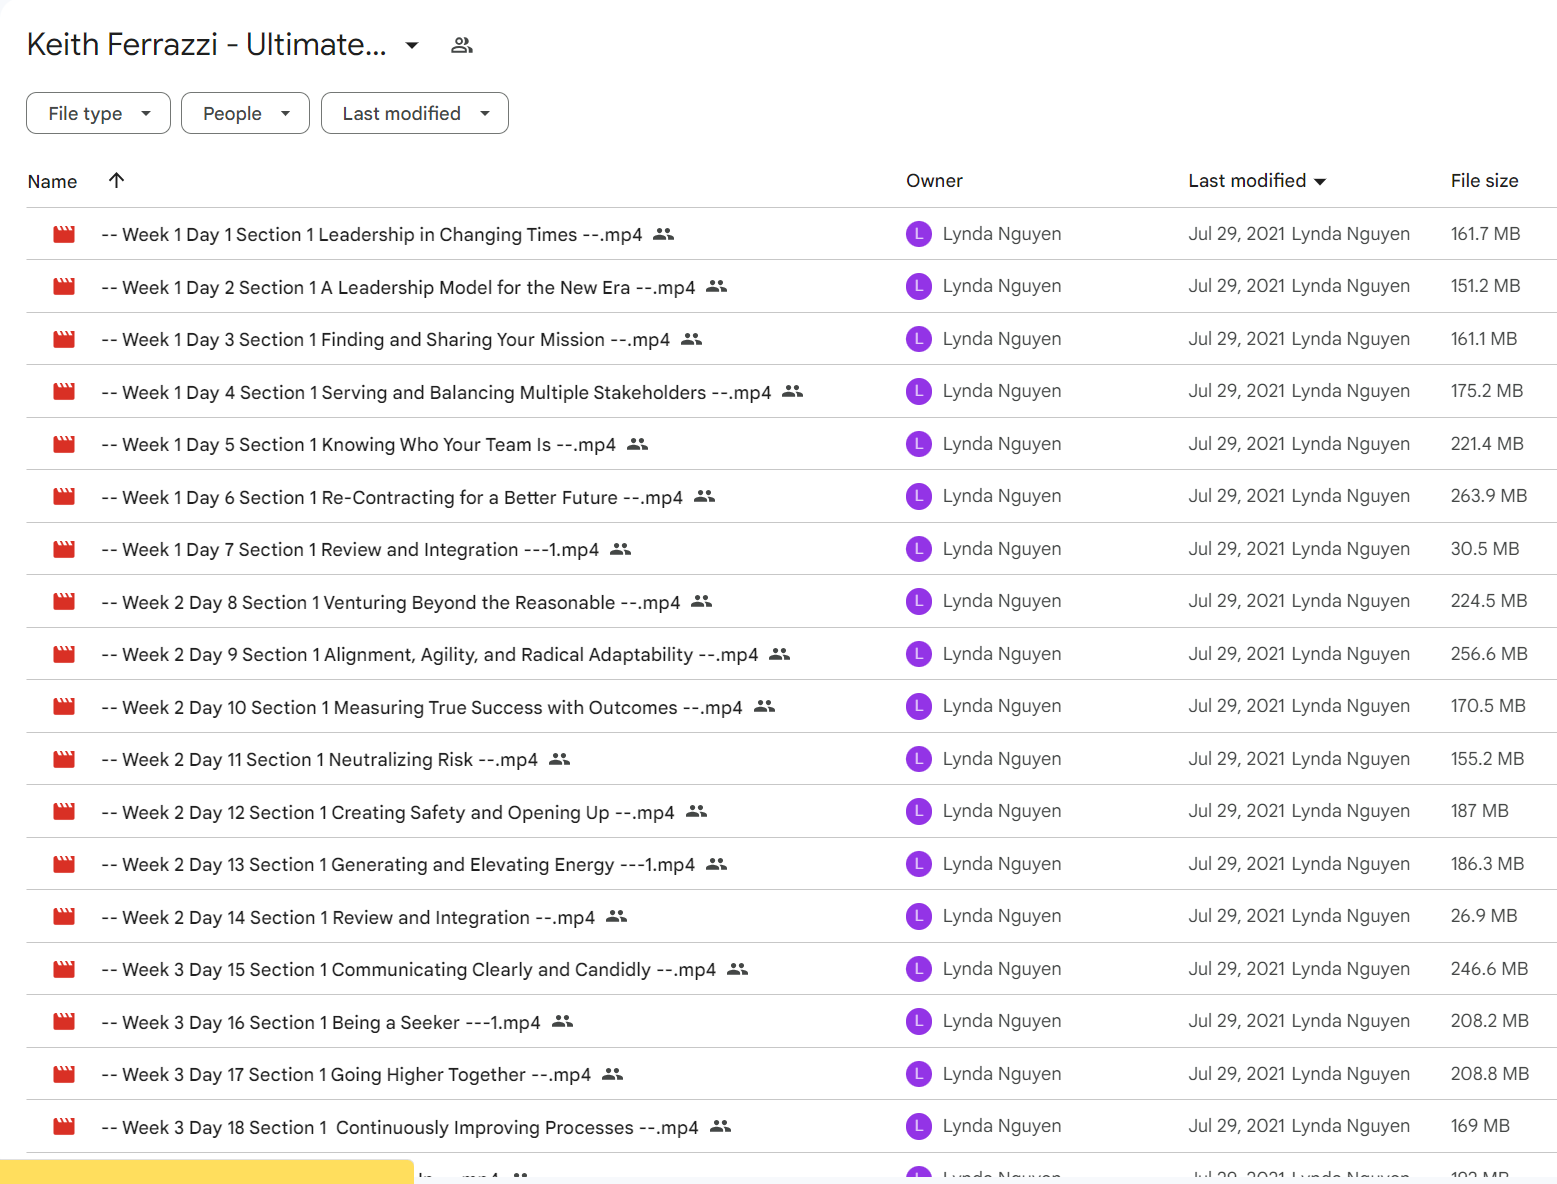
Task: Click video icon for Week 1 Day 2 file
Action: click(64, 287)
